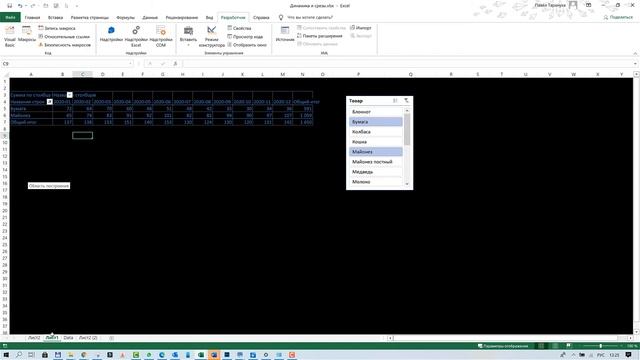This screenshot has width=640, height=360.
Task: Click into the formula bar
Action: (407, 64)
